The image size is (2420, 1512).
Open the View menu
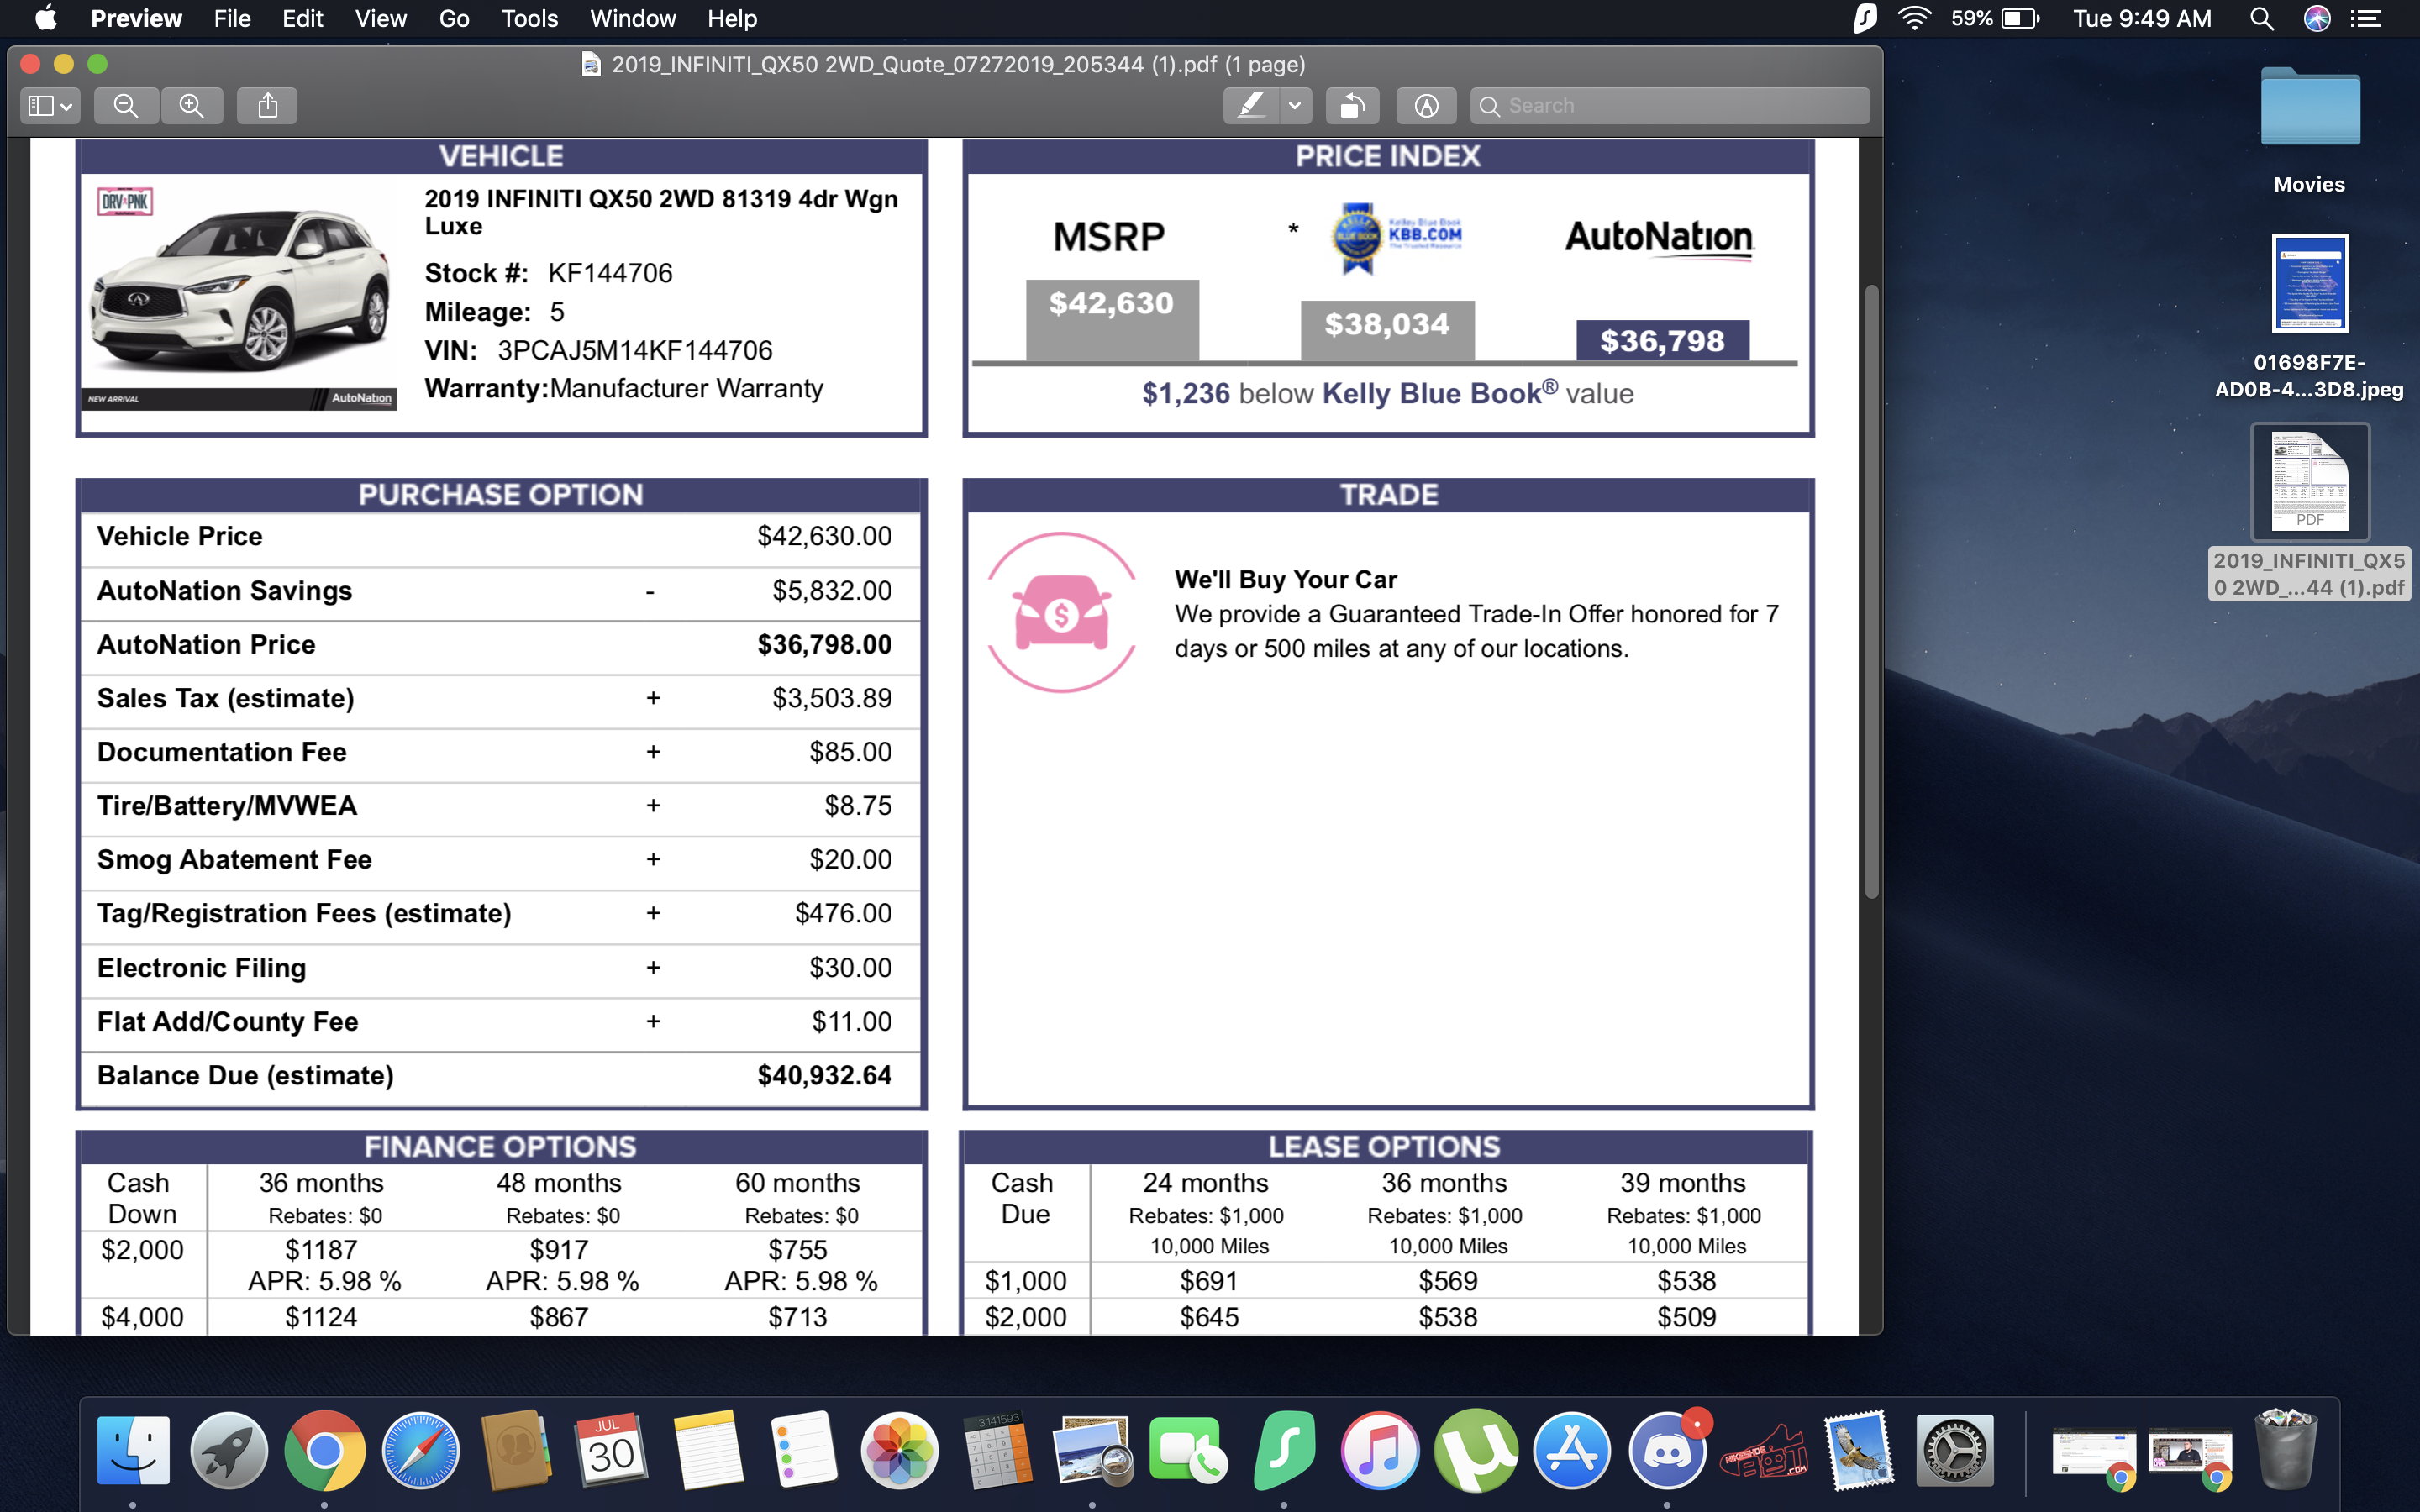coord(381,18)
